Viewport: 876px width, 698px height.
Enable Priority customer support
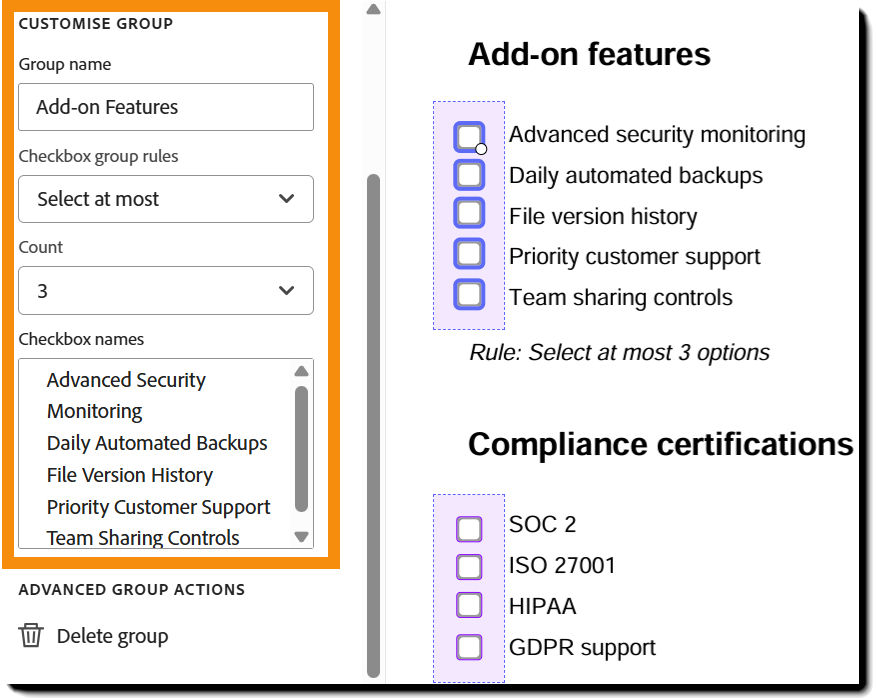(x=470, y=254)
